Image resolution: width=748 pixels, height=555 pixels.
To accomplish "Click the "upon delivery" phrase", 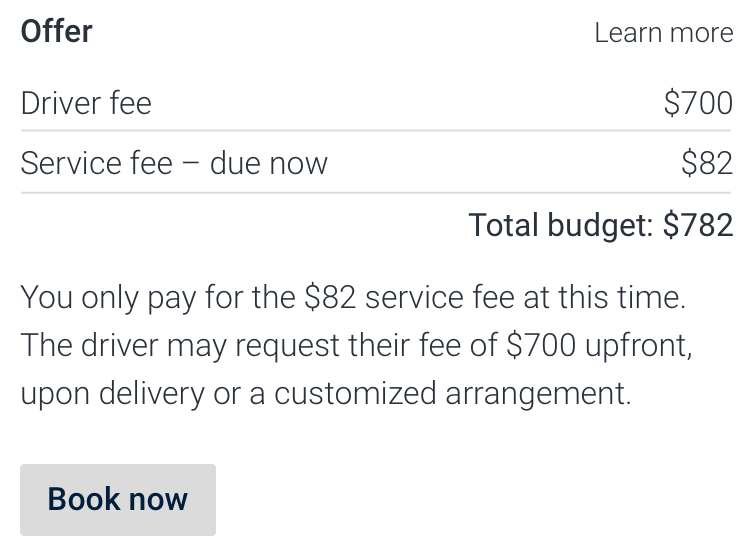I will click(x=111, y=394).
